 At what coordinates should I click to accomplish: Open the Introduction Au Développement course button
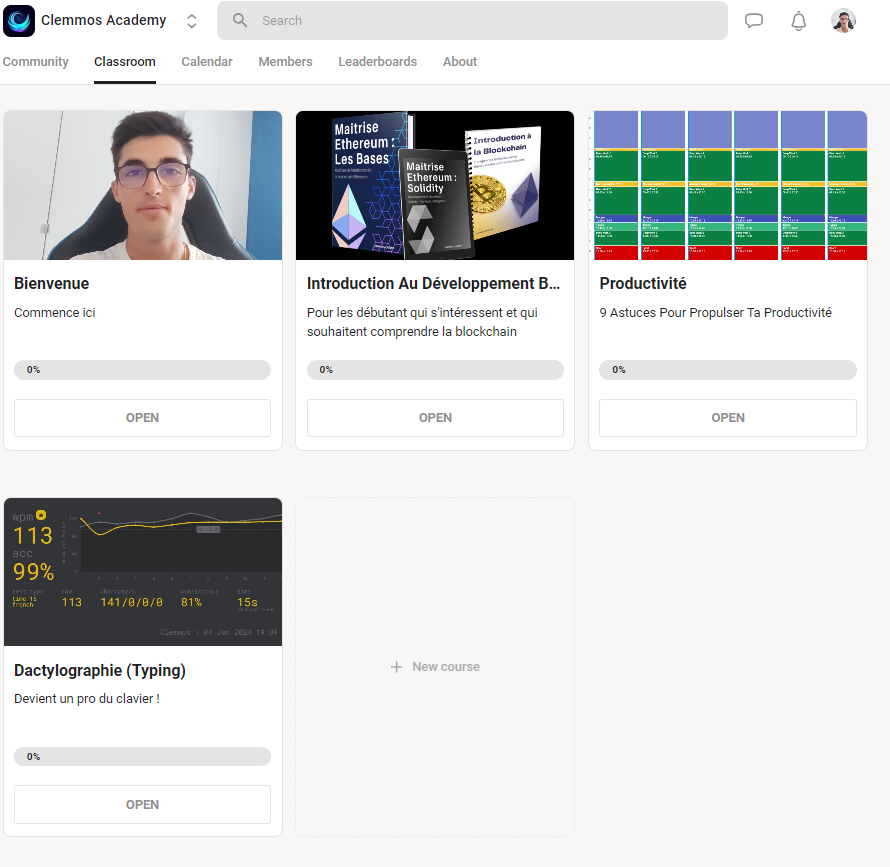pos(435,418)
